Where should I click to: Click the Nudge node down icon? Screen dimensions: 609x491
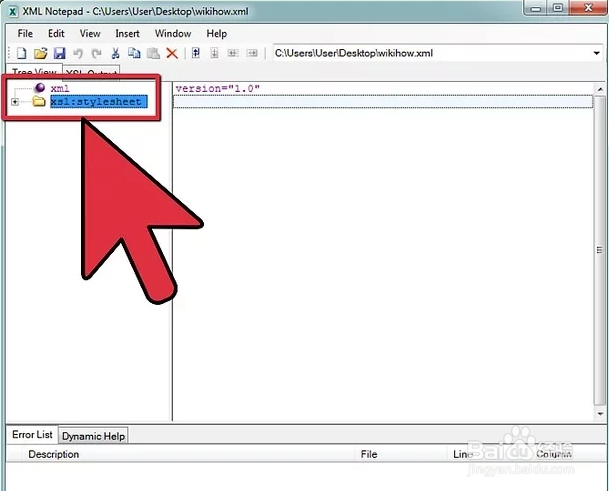[x=214, y=53]
